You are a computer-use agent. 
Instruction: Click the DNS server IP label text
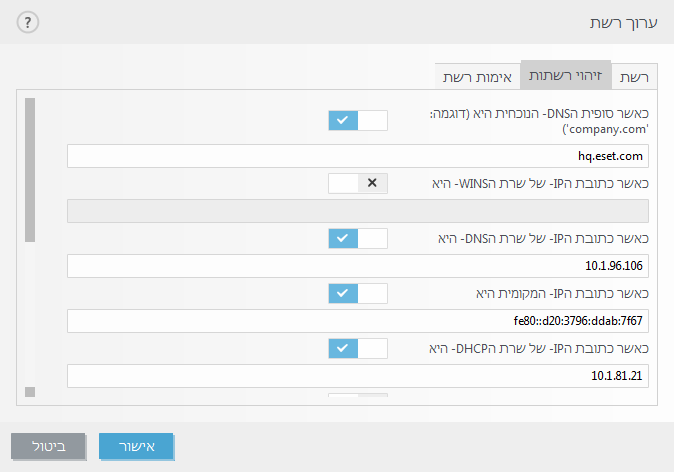(543, 239)
